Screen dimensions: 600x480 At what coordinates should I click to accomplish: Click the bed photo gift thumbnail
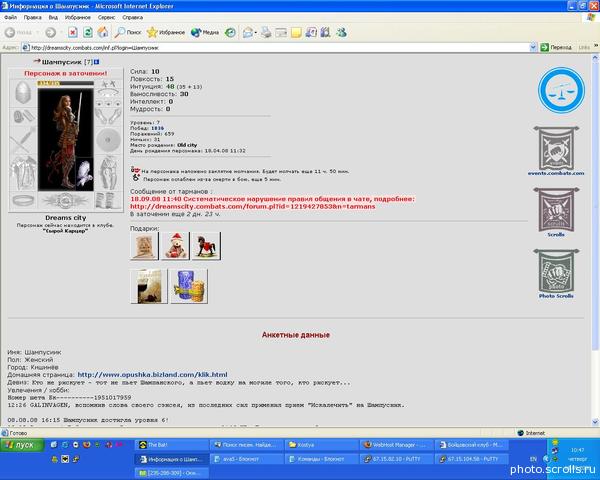[149, 286]
